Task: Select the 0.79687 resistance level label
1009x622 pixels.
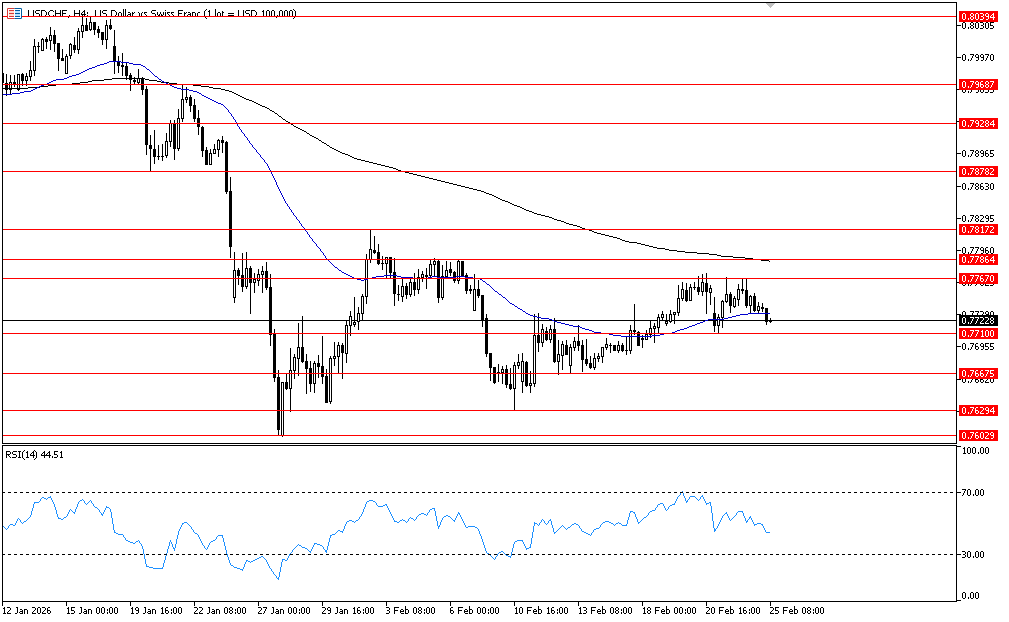Action: (x=975, y=85)
